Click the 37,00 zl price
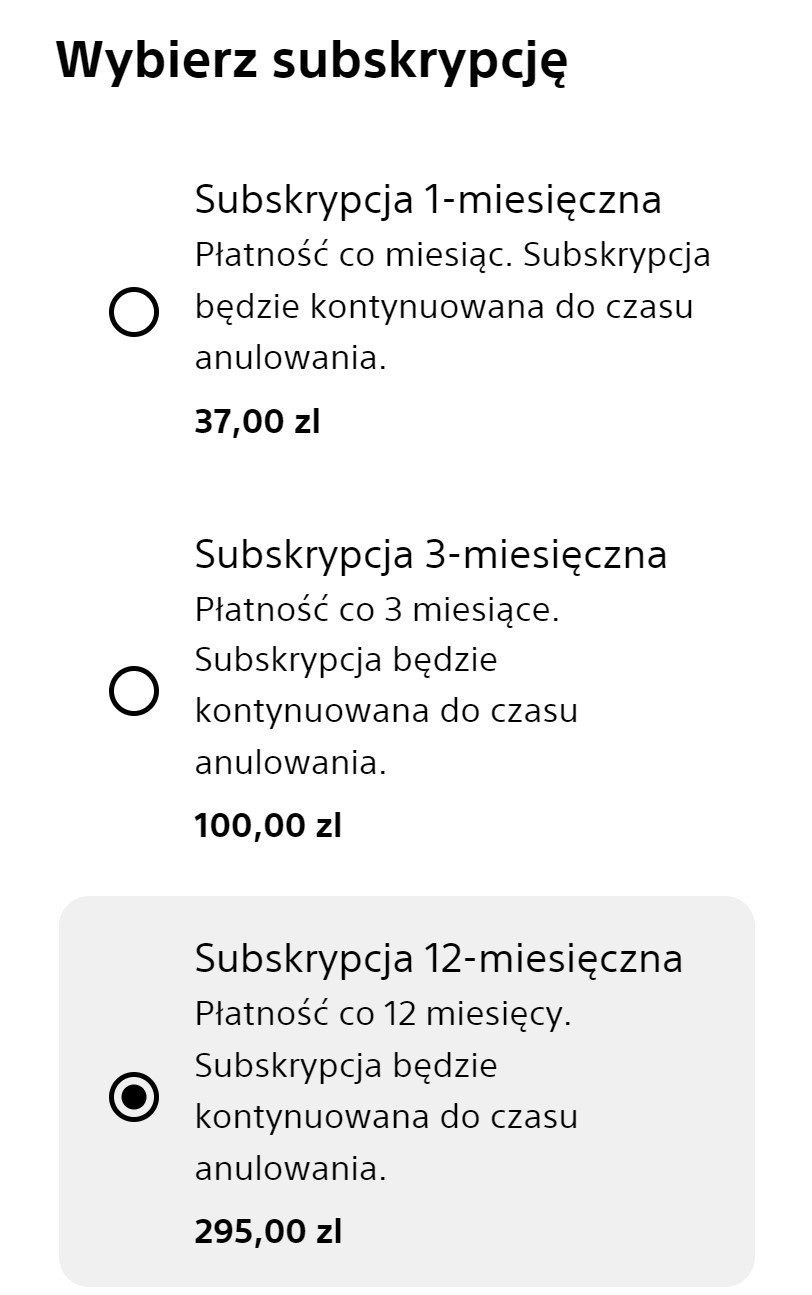812x1295 pixels. 257,421
